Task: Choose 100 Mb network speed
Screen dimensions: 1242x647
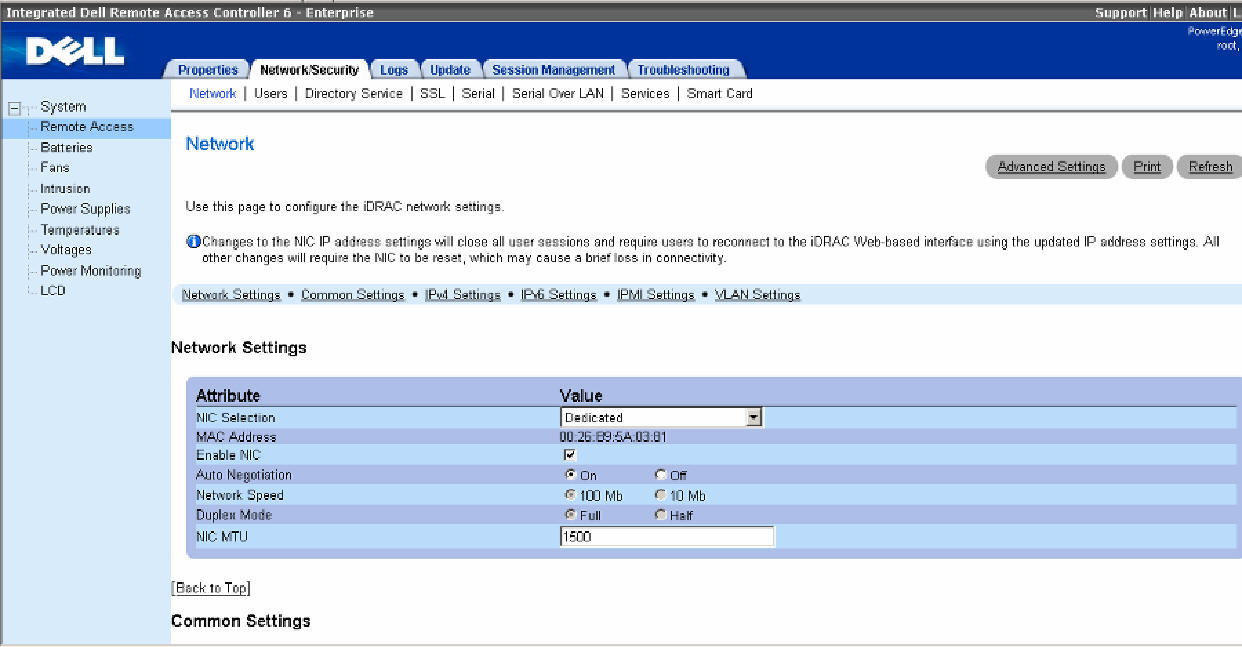Action: 570,495
